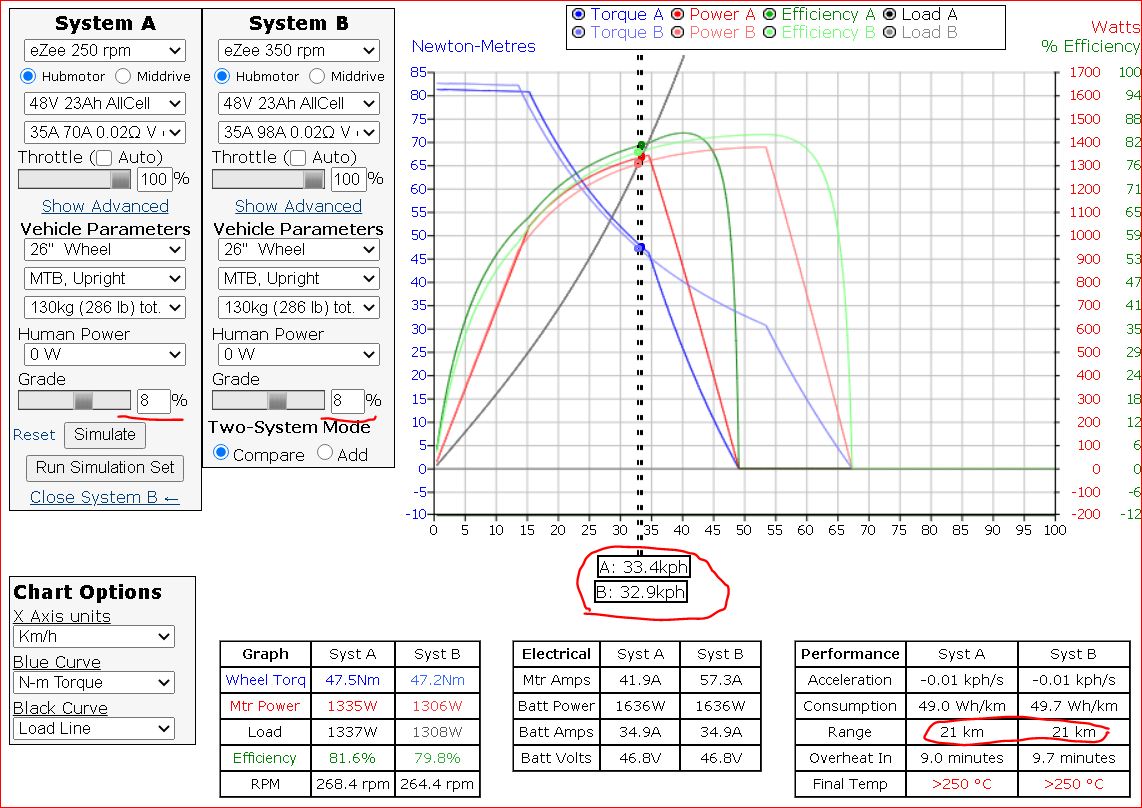The image size is (1142, 808).
Task: Click the '49.7 Wh/km' Consumption cell
Action: [1074, 706]
